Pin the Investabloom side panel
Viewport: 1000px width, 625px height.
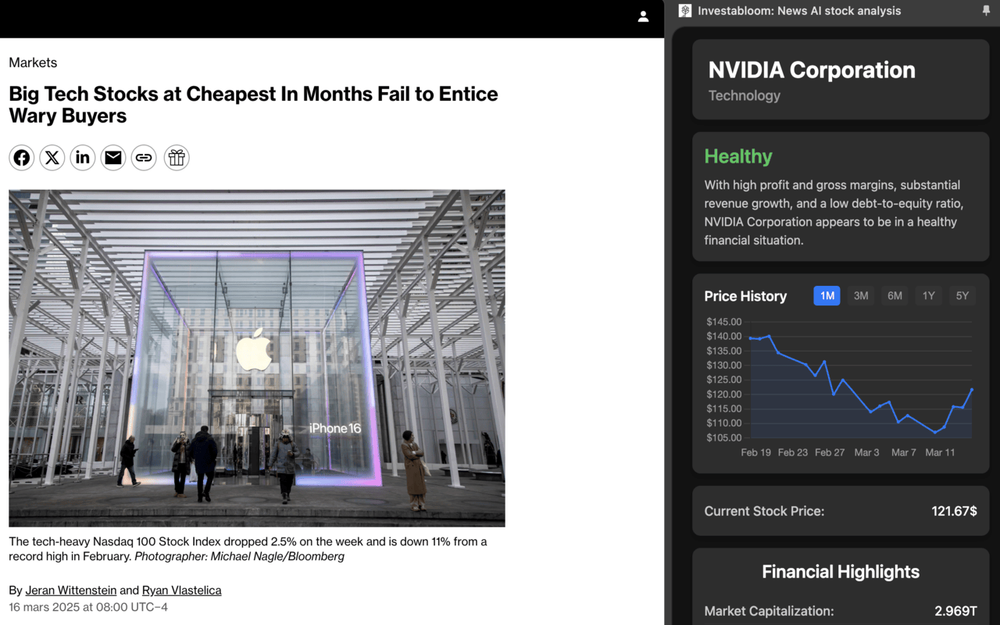click(x=986, y=11)
